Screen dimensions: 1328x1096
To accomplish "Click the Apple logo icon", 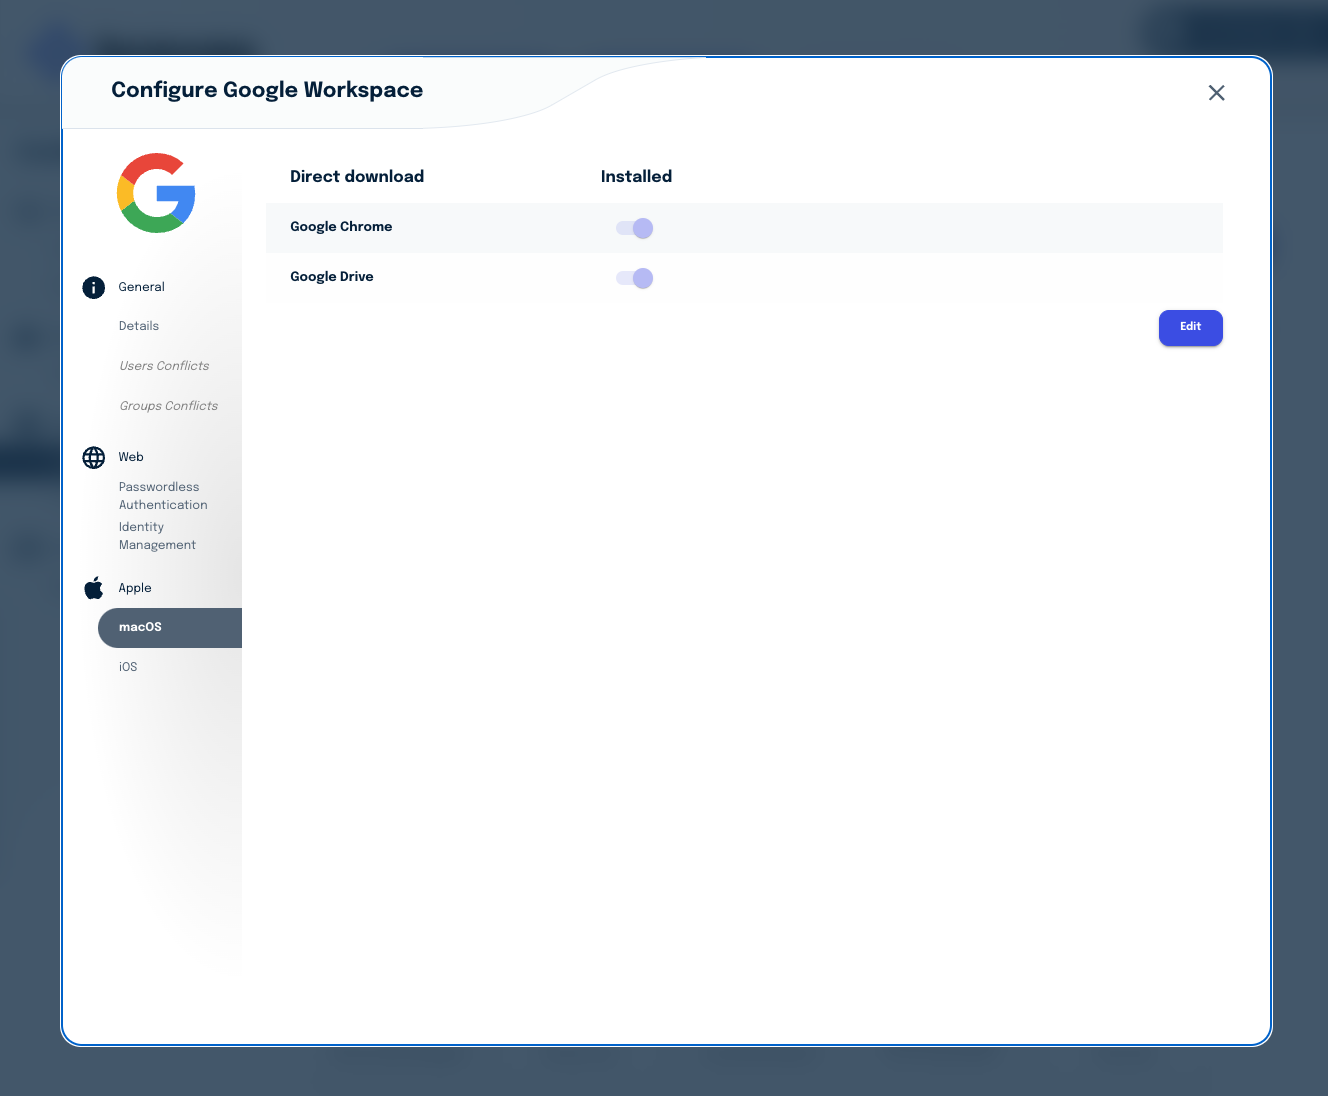I will tap(94, 588).
